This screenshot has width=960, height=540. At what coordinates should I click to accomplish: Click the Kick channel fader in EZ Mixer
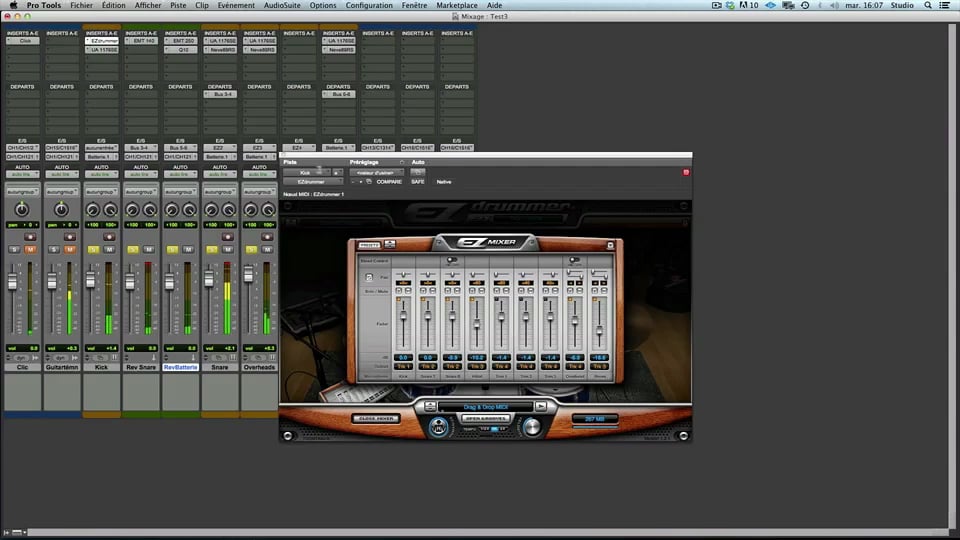[403, 317]
